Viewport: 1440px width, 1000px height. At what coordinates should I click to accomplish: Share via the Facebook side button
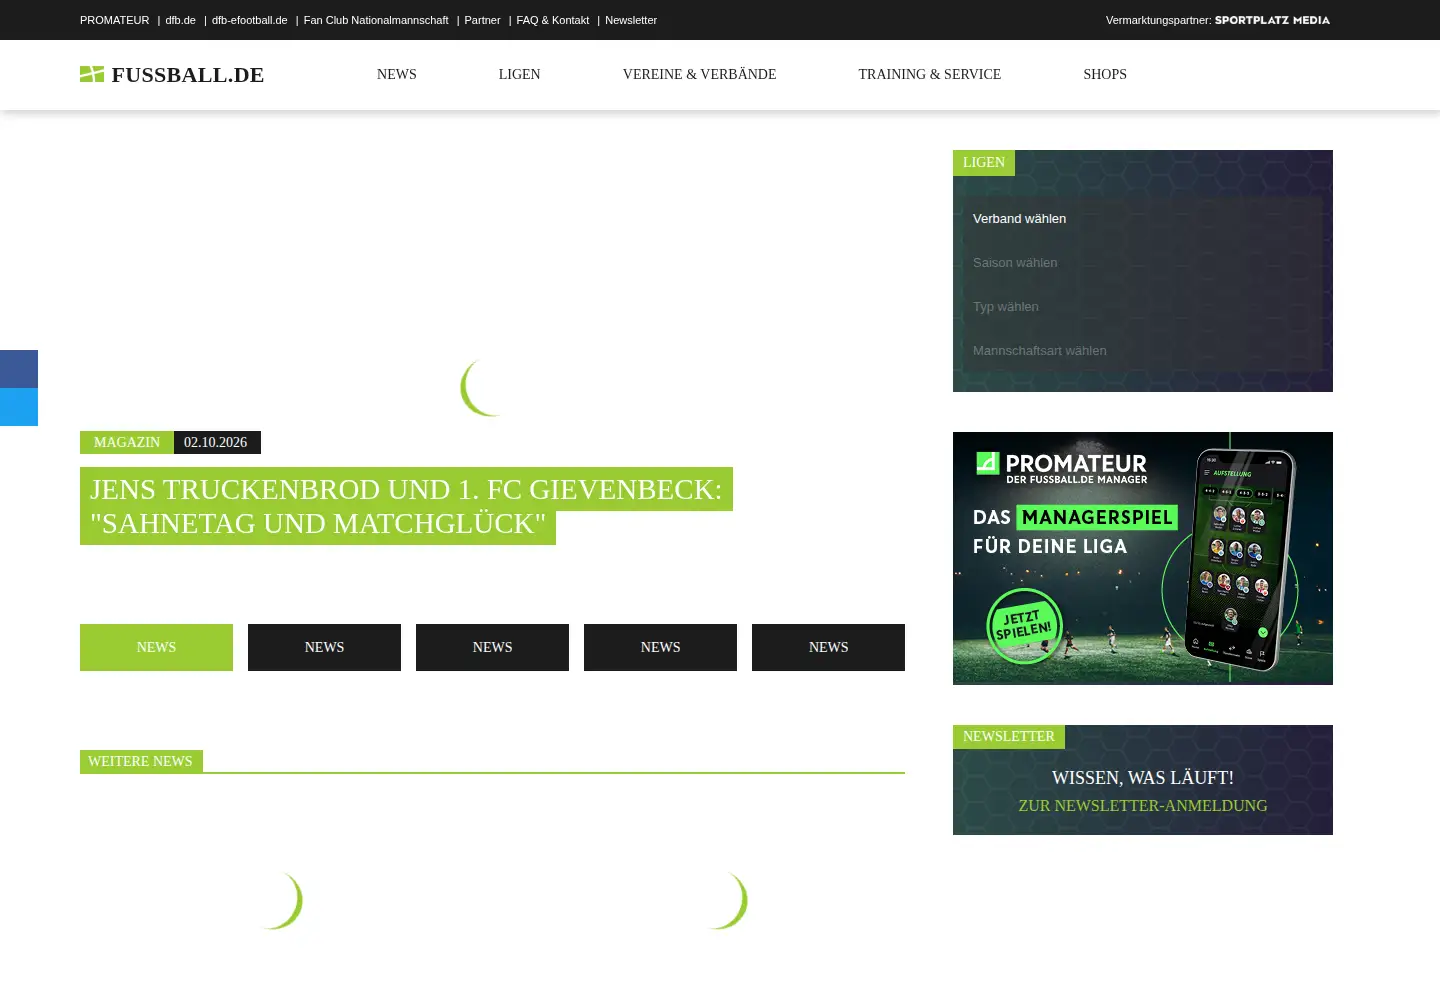pos(19,369)
